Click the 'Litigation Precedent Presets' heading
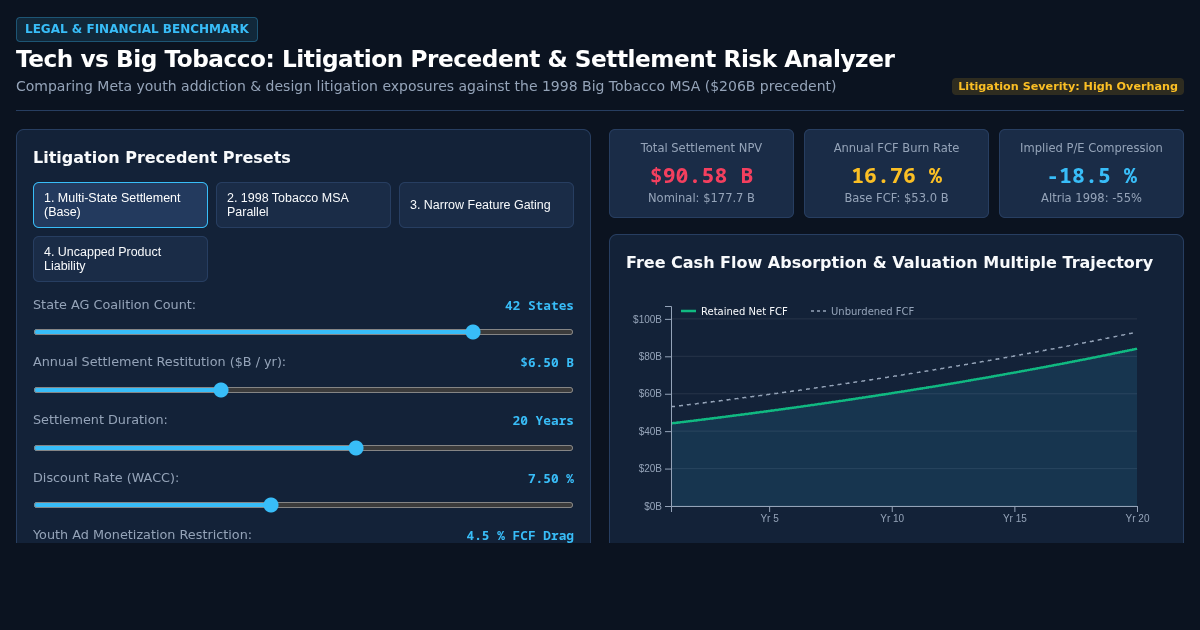The width and height of the screenshot is (1200, 630). click(162, 158)
